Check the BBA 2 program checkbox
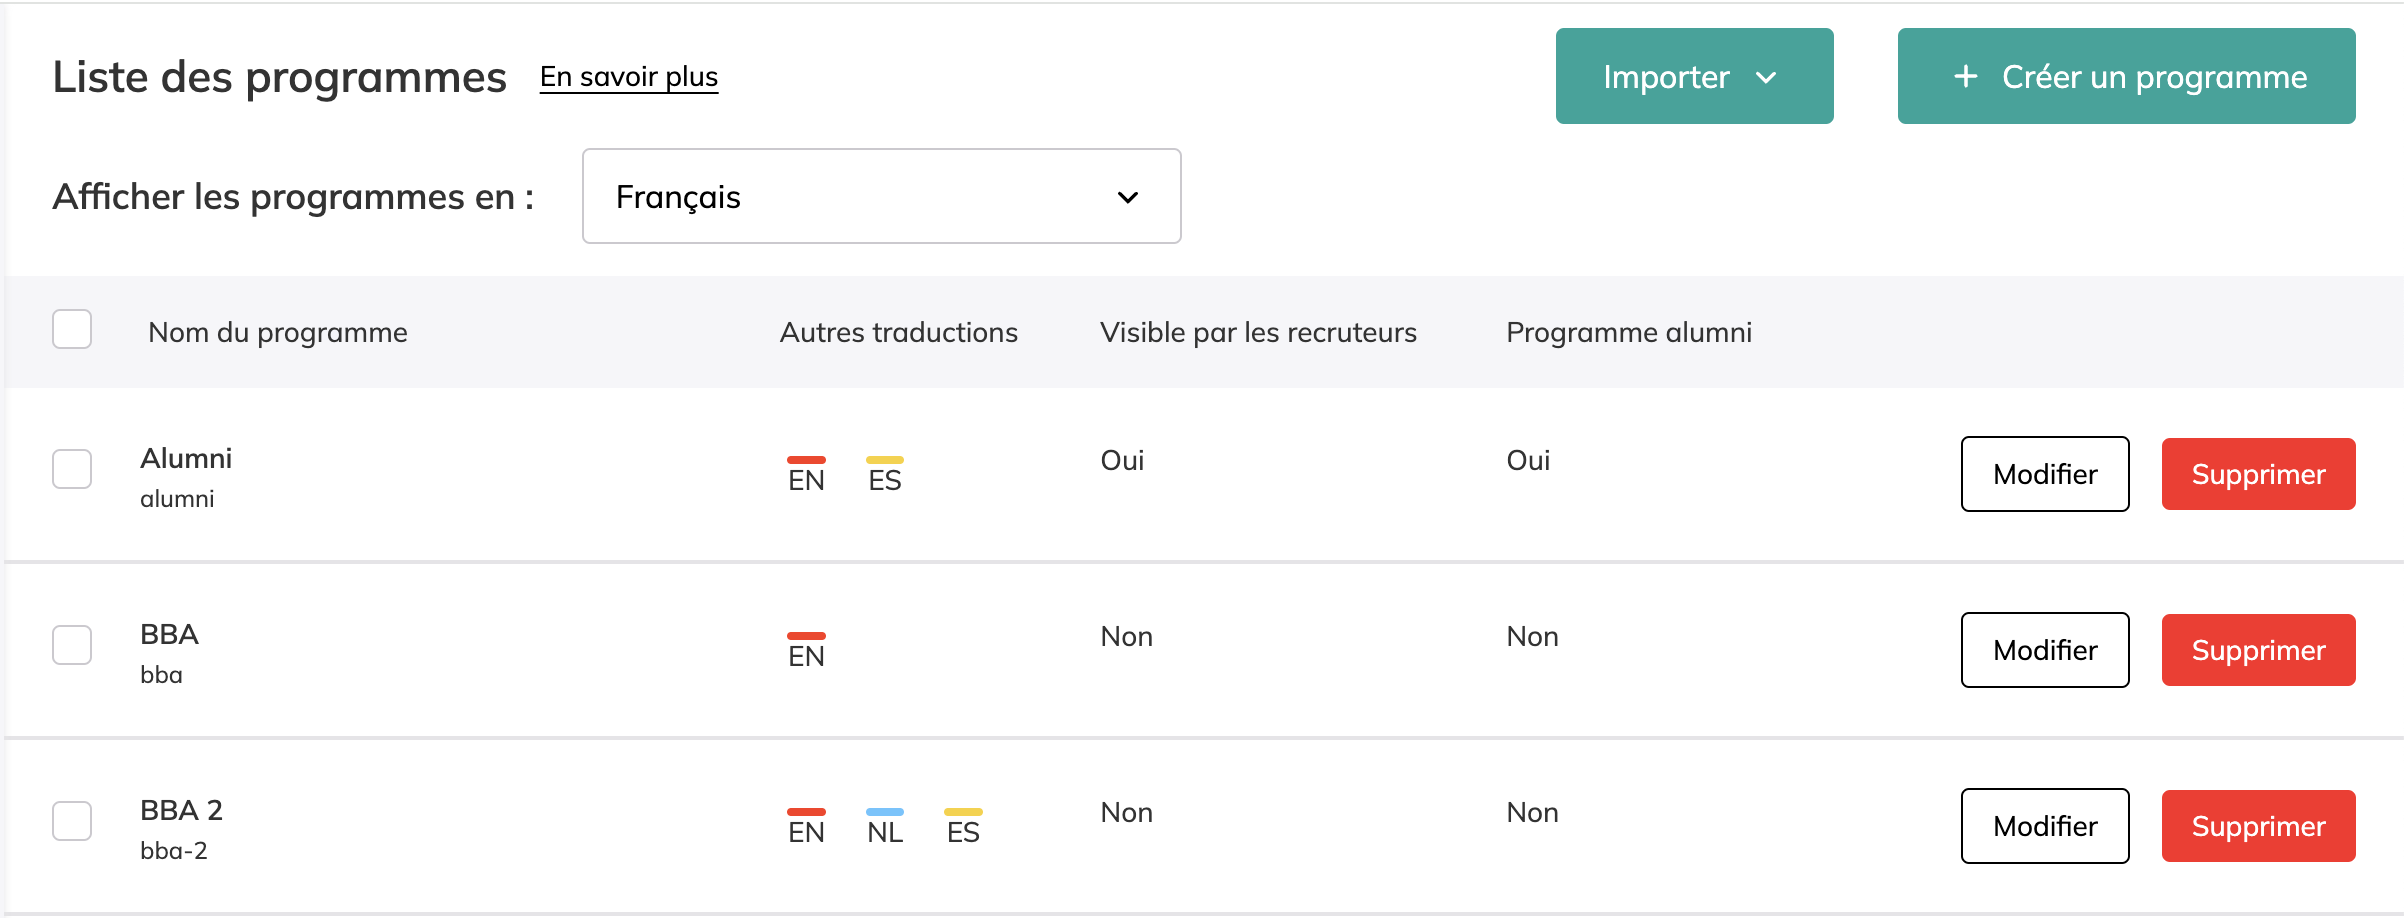Screen dimensions: 2404x918 tap(72, 821)
